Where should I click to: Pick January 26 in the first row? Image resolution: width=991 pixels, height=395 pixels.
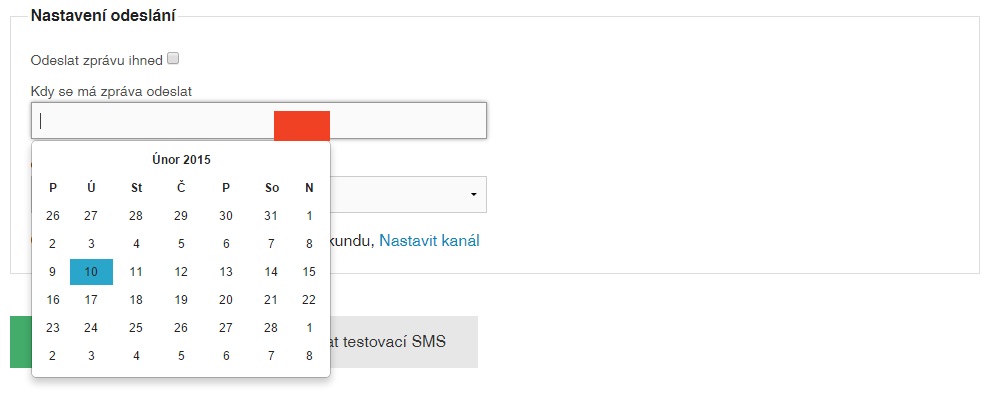pyautogui.click(x=53, y=216)
